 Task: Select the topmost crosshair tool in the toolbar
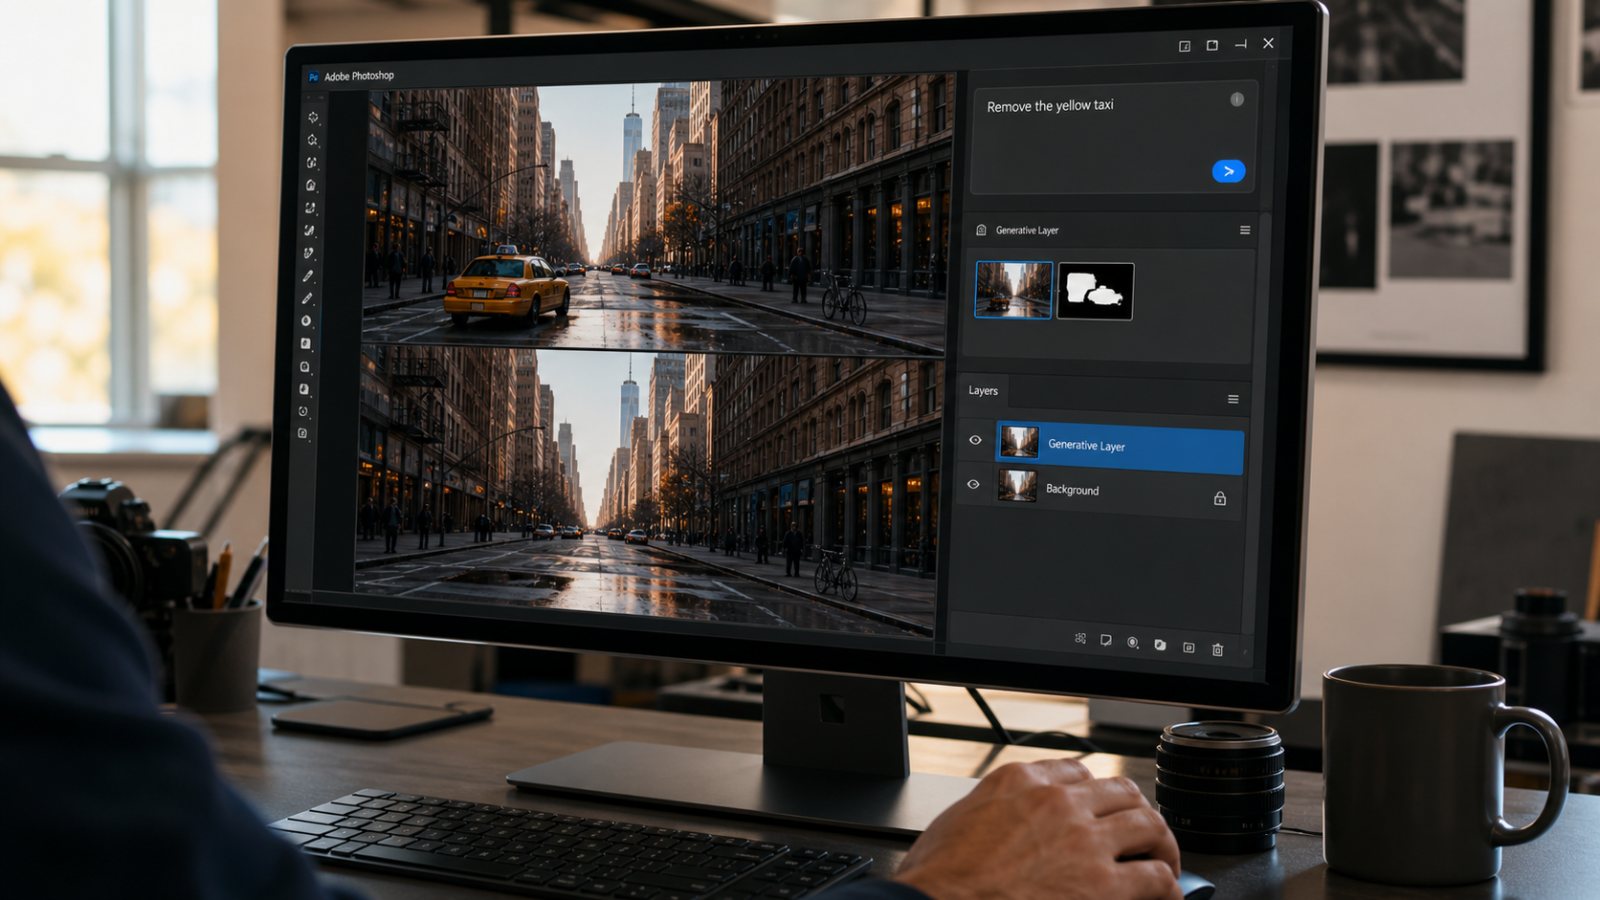(313, 117)
